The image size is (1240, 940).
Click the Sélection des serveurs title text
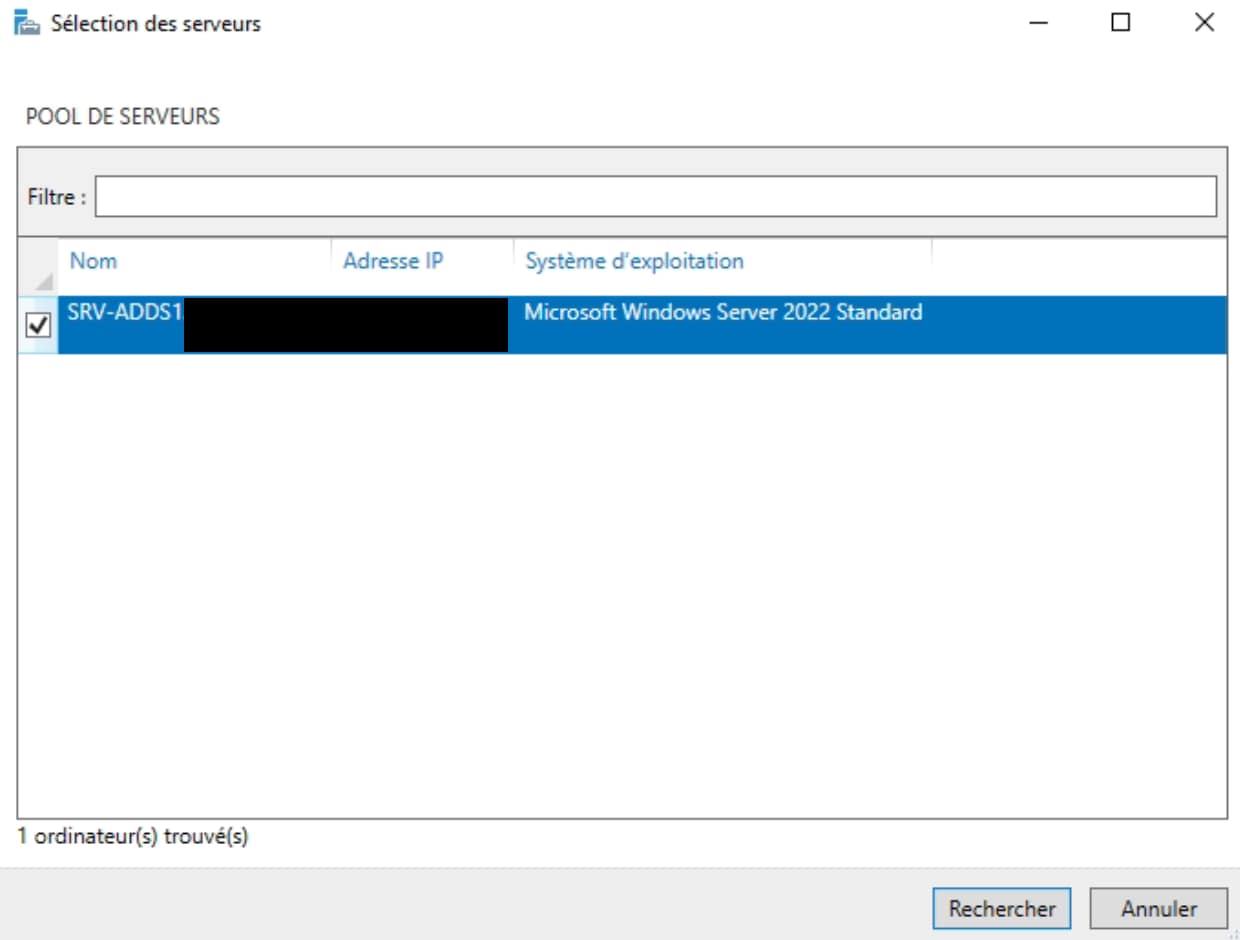coord(155,24)
